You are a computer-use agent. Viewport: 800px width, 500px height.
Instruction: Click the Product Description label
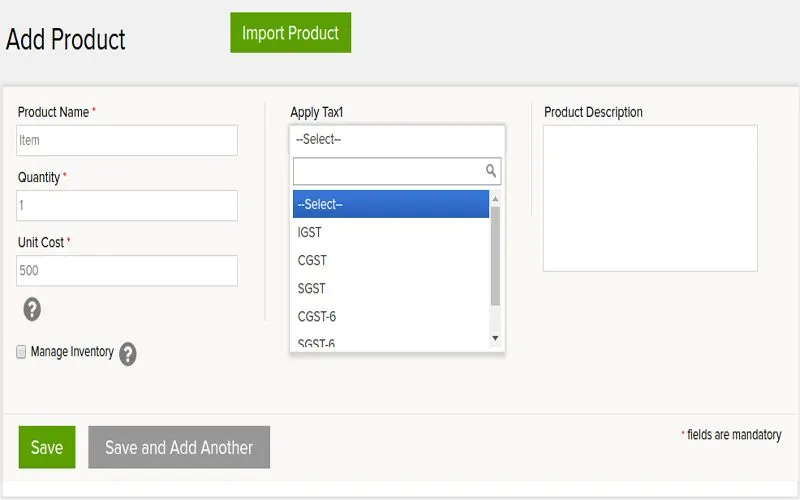click(x=593, y=112)
